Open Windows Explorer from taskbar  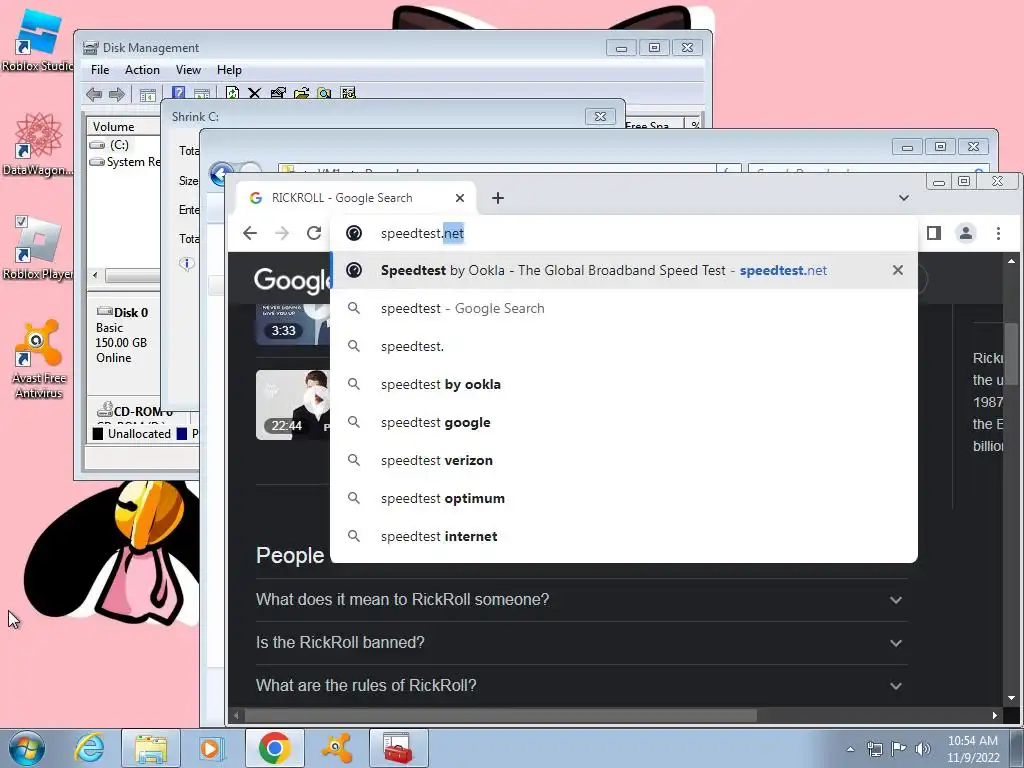click(151, 748)
